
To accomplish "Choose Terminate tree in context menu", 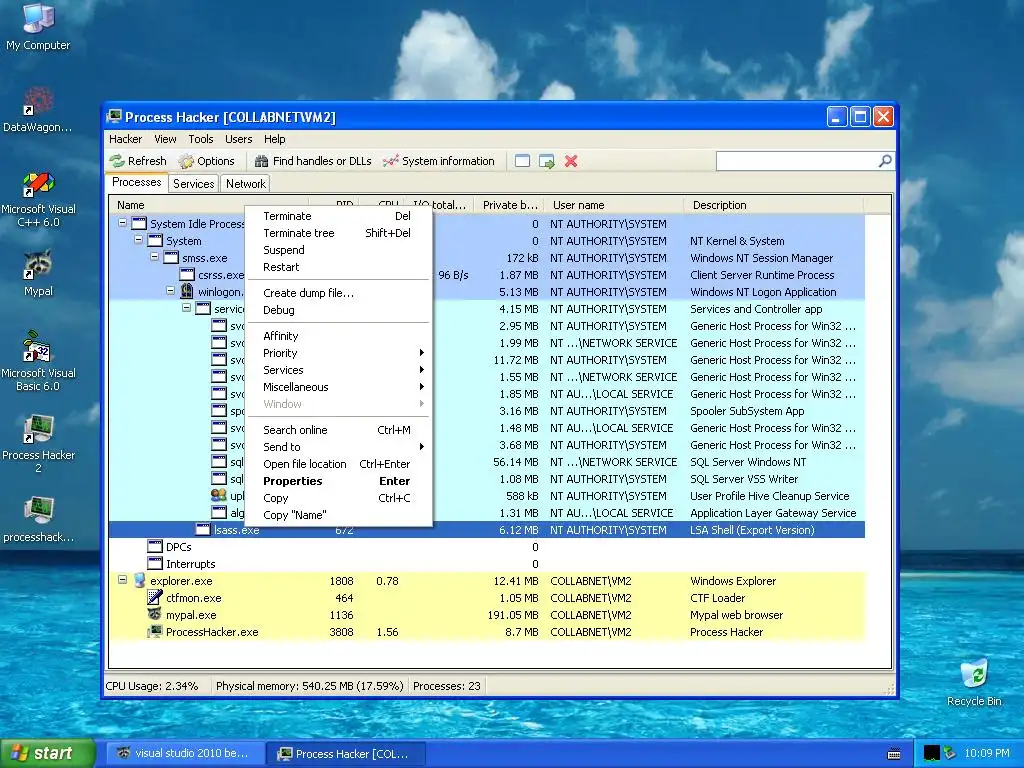I will tap(338, 232).
